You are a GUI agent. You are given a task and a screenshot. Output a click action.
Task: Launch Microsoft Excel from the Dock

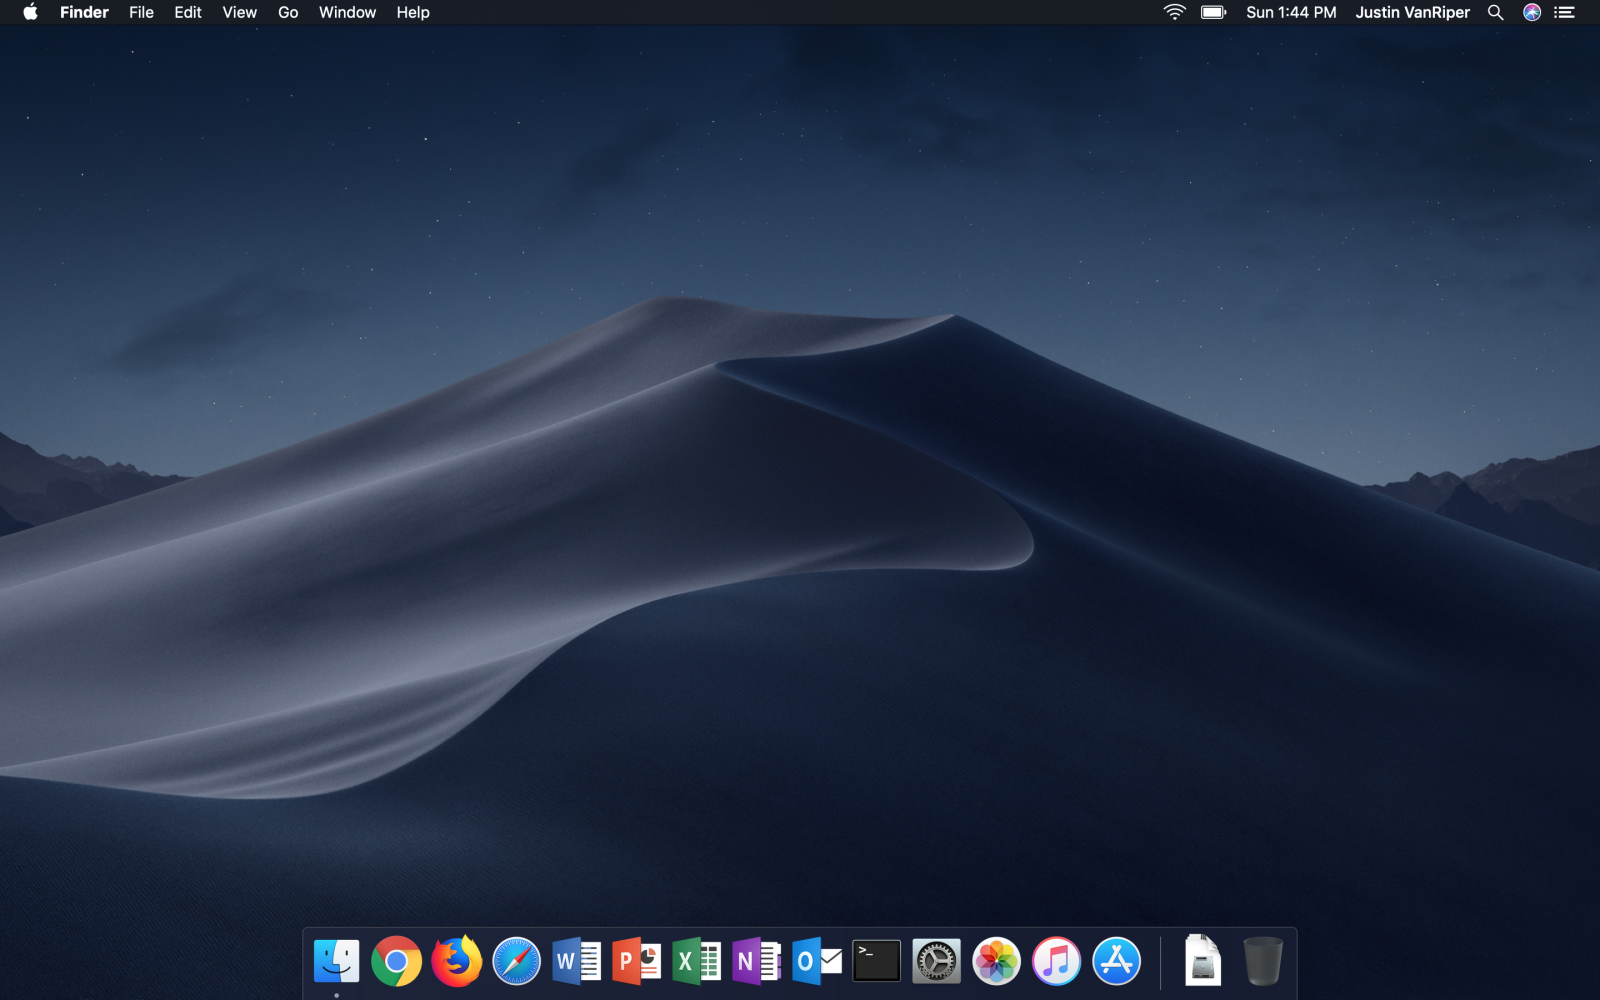click(696, 962)
